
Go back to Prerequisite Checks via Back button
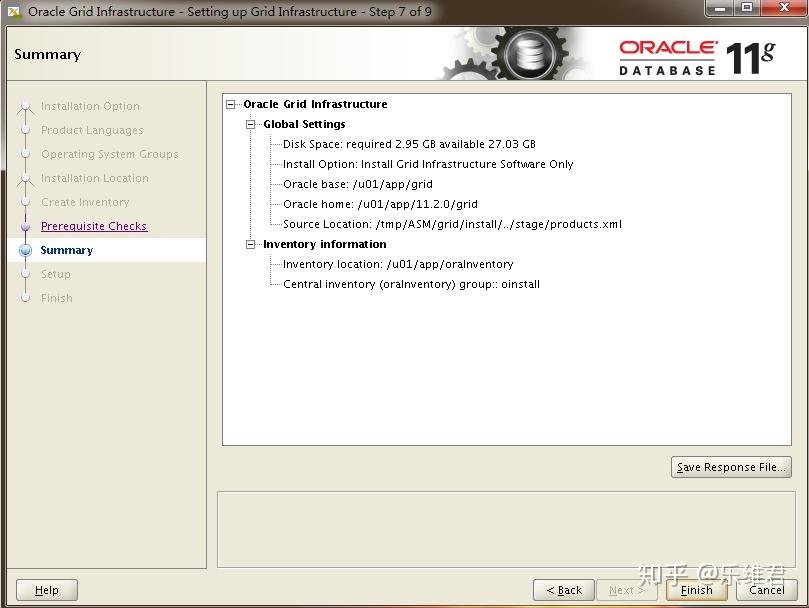pos(562,590)
